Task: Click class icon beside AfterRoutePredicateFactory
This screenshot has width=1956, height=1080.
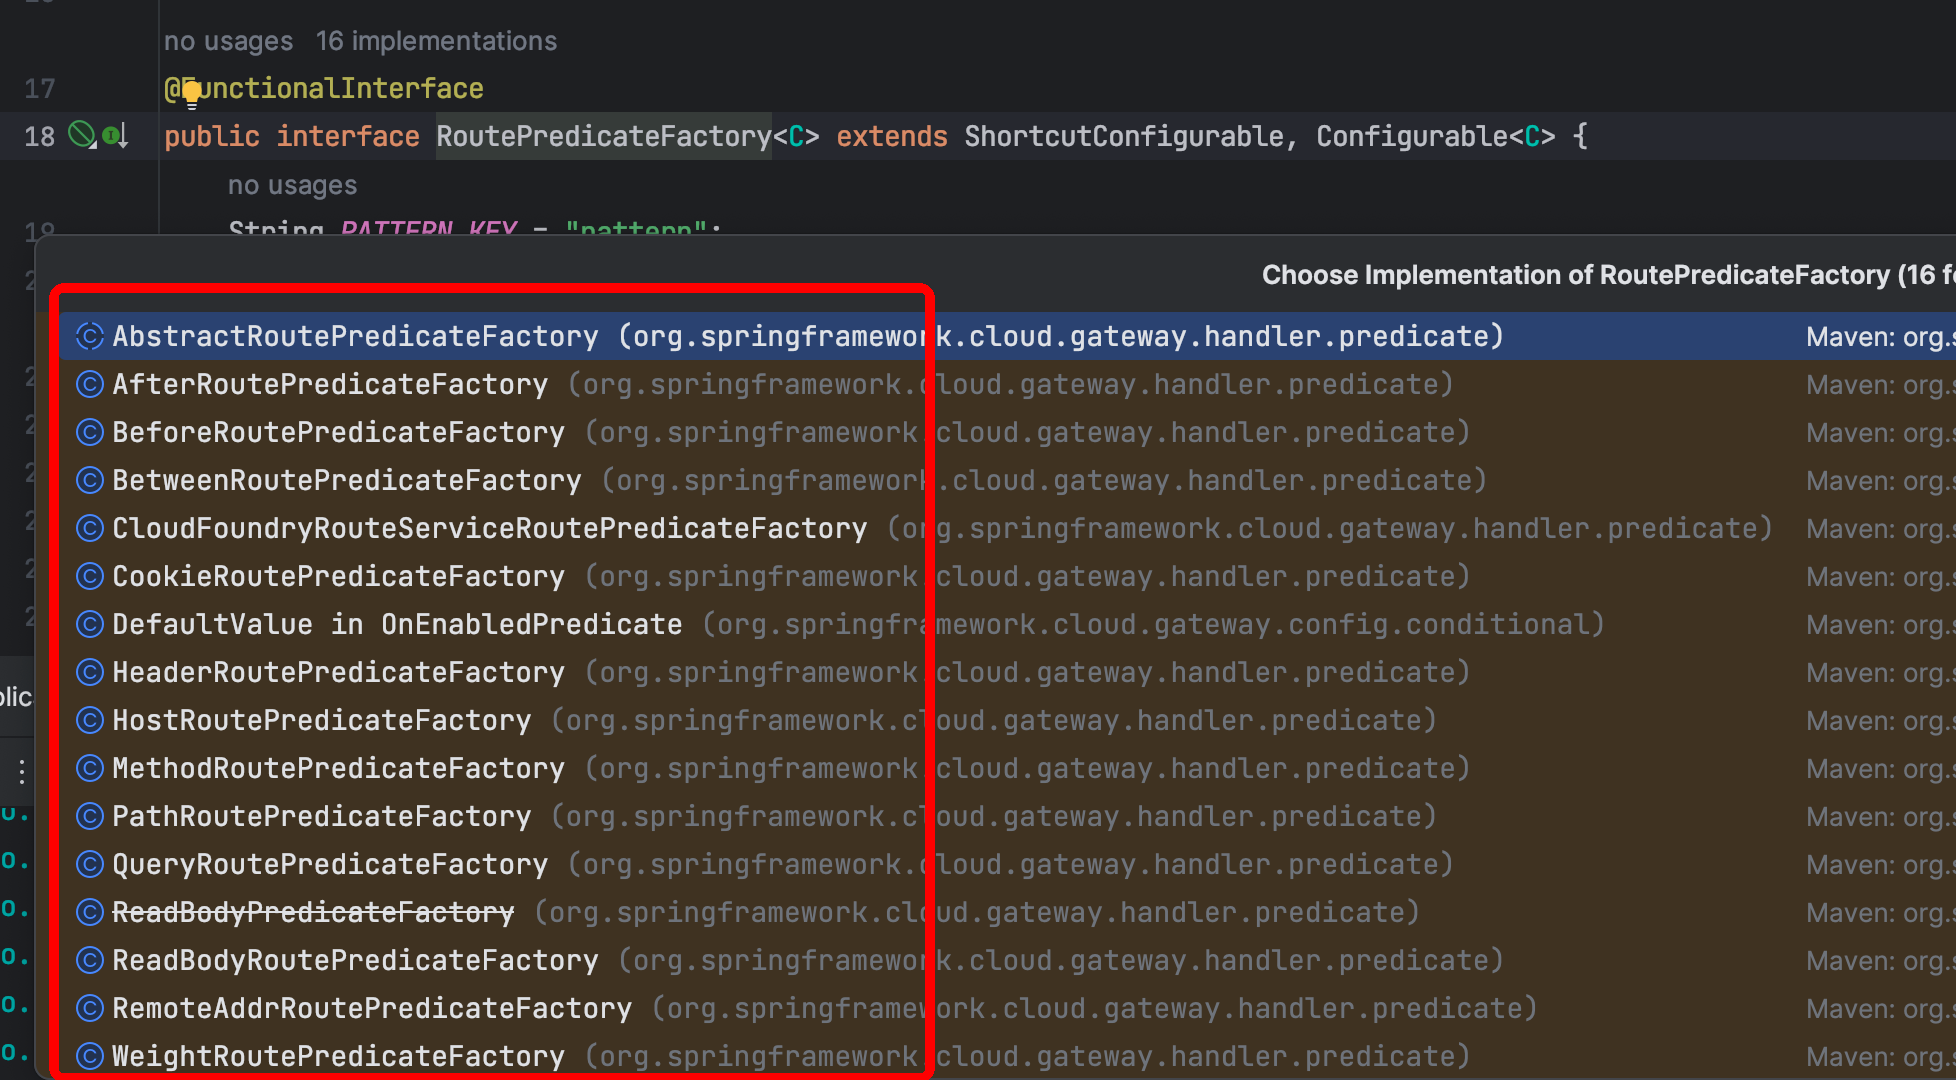Action: 90,384
